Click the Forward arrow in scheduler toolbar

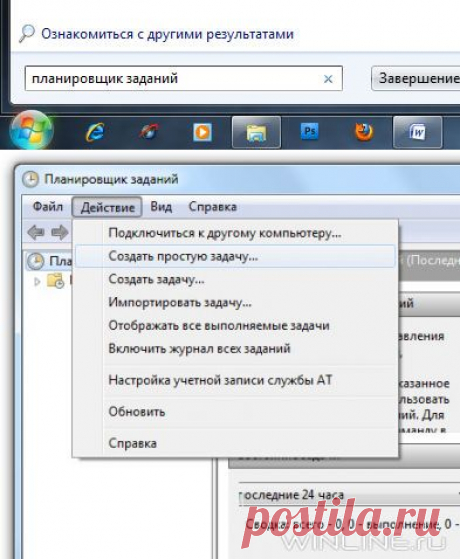60,232
